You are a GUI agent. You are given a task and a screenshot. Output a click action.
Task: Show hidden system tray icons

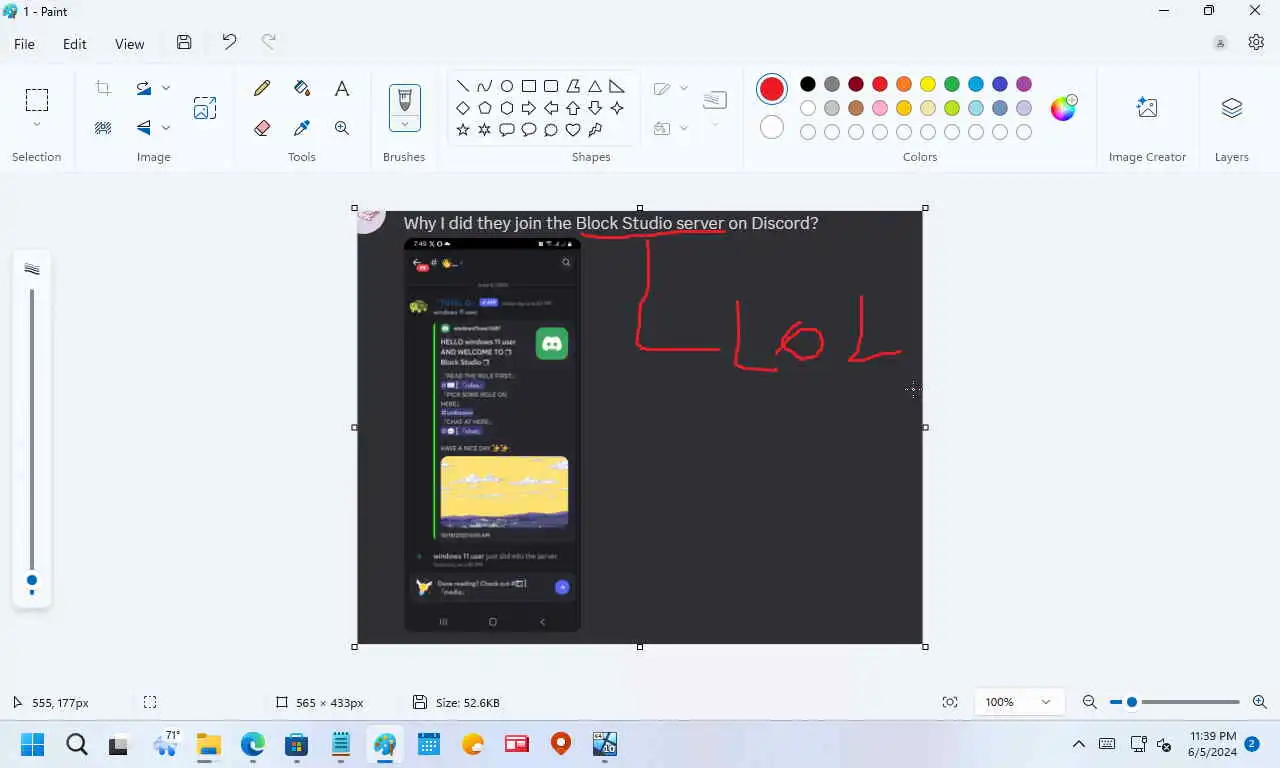pos(1079,744)
